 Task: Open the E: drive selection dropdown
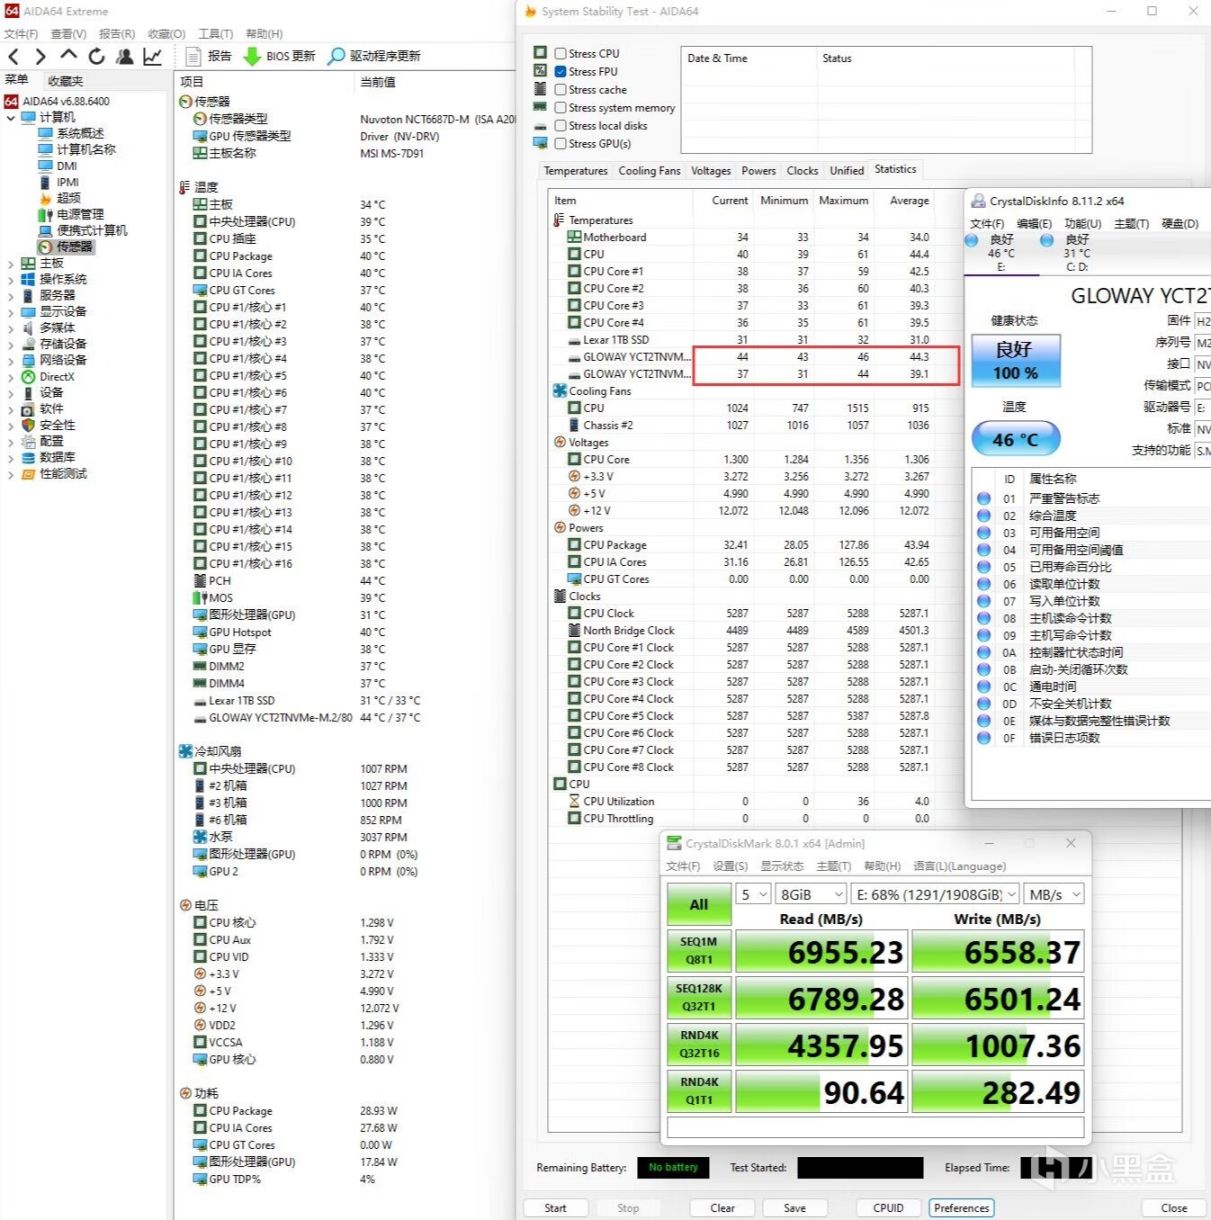pyautogui.click(x=934, y=895)
